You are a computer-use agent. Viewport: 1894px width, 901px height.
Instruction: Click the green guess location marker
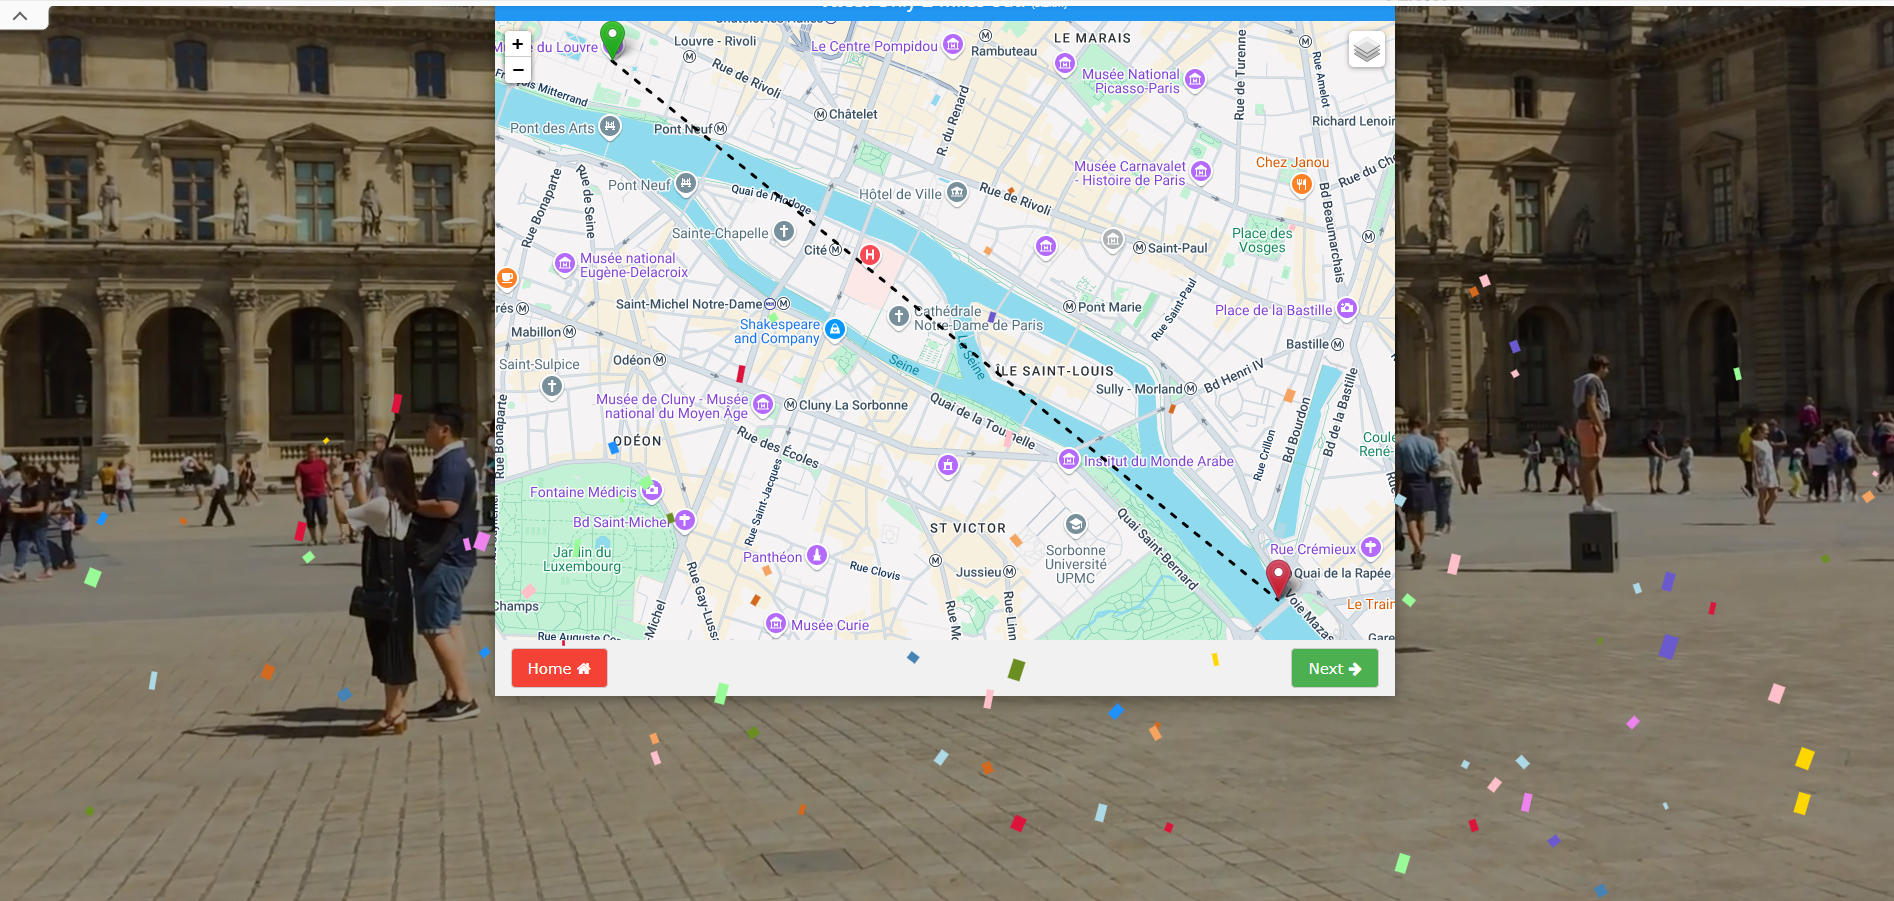pyautogui.click(x=612, y=39)
